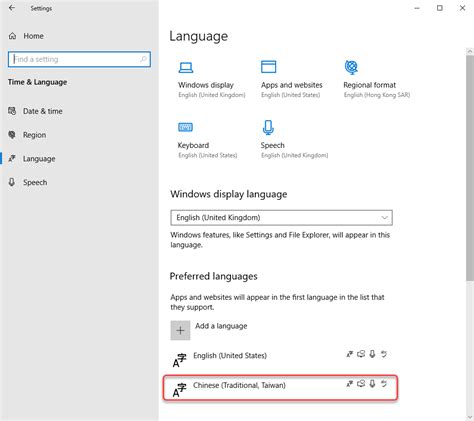474x421 pixels.
Task: Open the Speech tile microphone icon
Action: [268, 127]
